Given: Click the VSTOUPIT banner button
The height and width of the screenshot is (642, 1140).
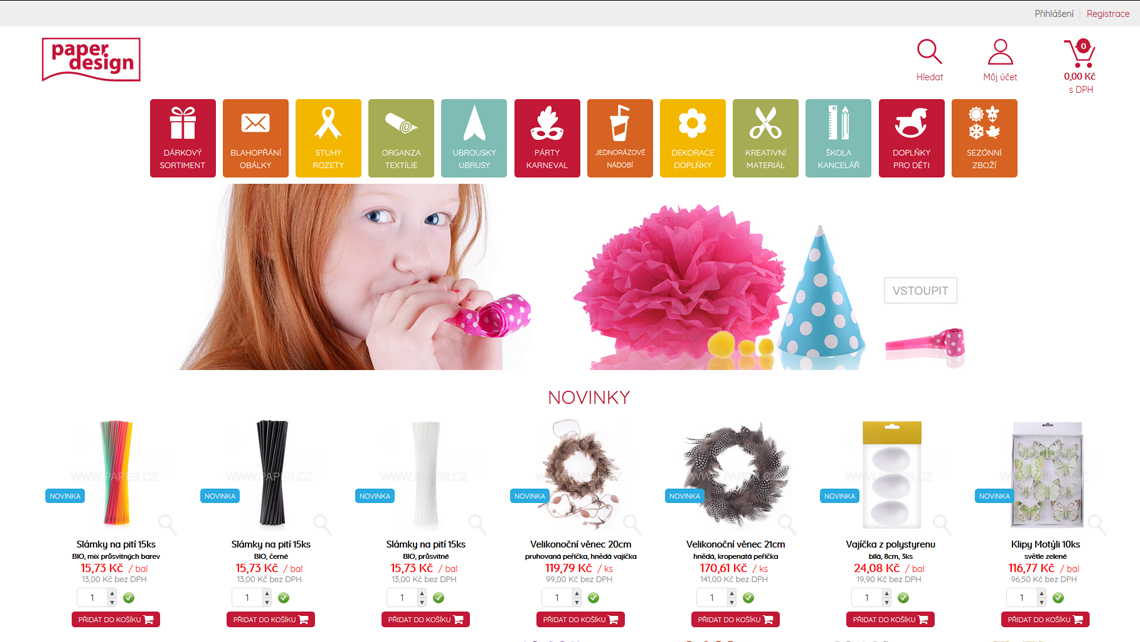Looking at the screenshot, I should coord(920,290).
